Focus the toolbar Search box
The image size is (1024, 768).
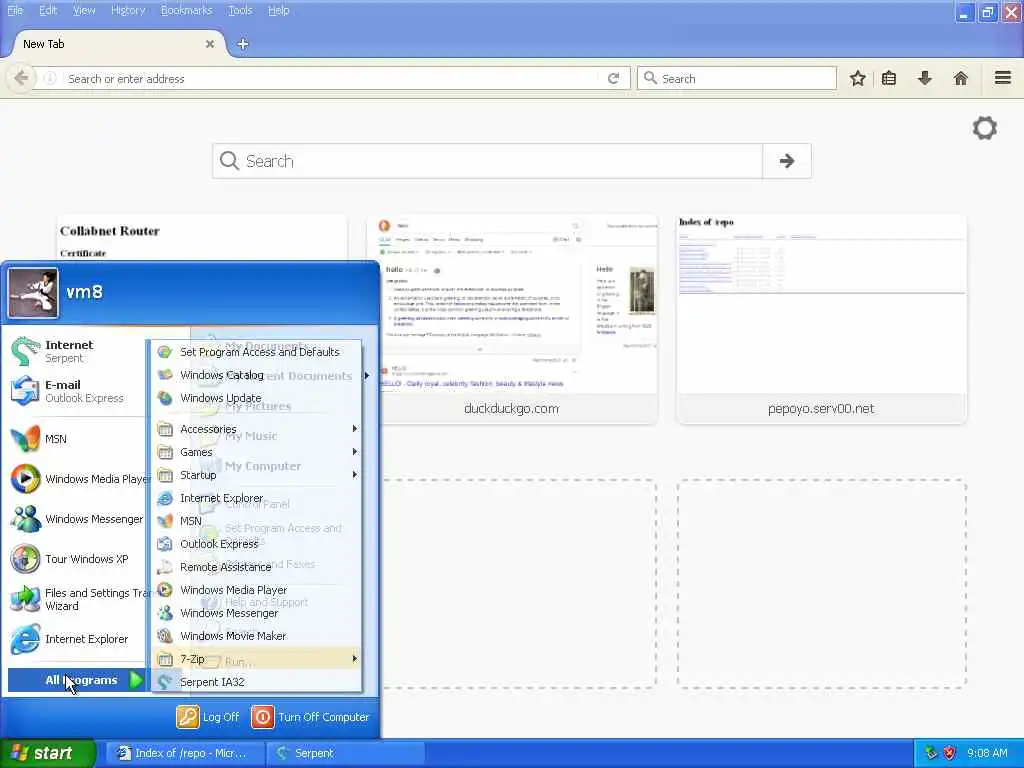(x=737, y=78)
